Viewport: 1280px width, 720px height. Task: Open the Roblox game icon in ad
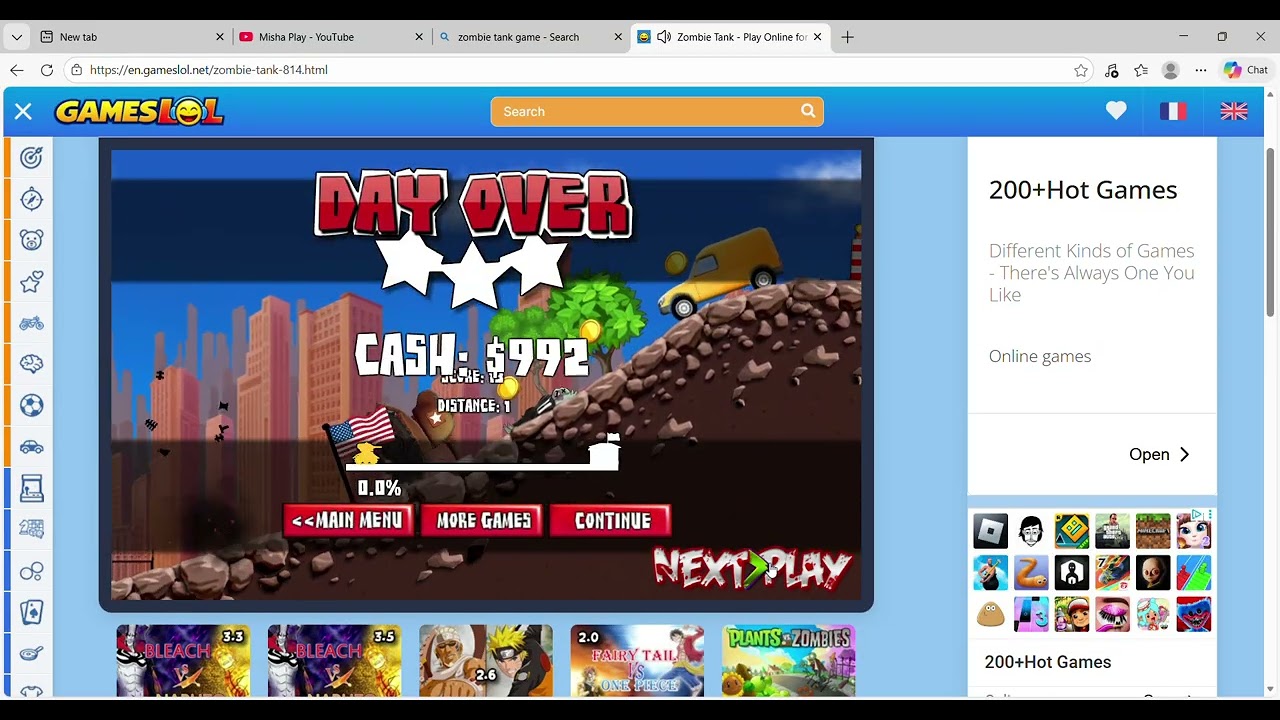click(991, 531)
